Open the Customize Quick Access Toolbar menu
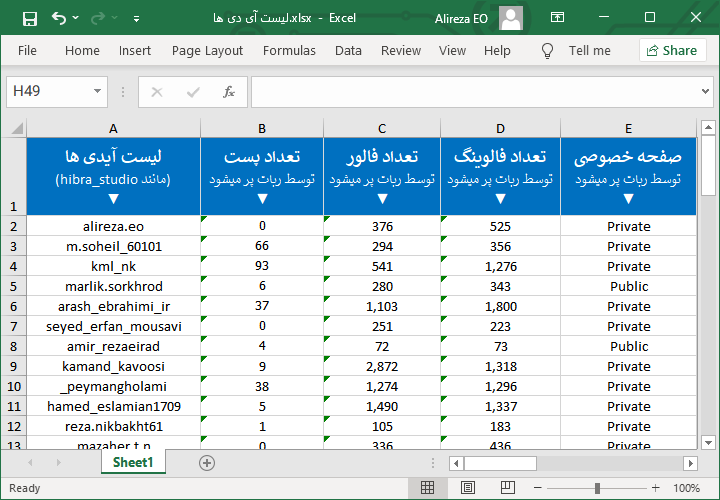This screenshot has width=720, height=500. tap(136, 19)
